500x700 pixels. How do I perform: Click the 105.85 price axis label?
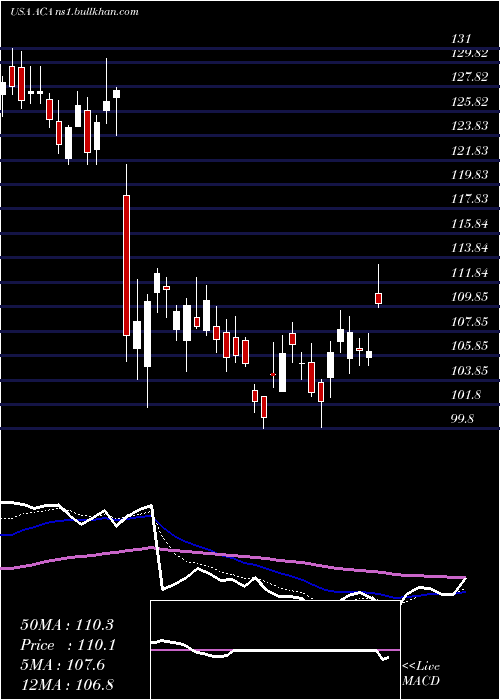(469, 346)
